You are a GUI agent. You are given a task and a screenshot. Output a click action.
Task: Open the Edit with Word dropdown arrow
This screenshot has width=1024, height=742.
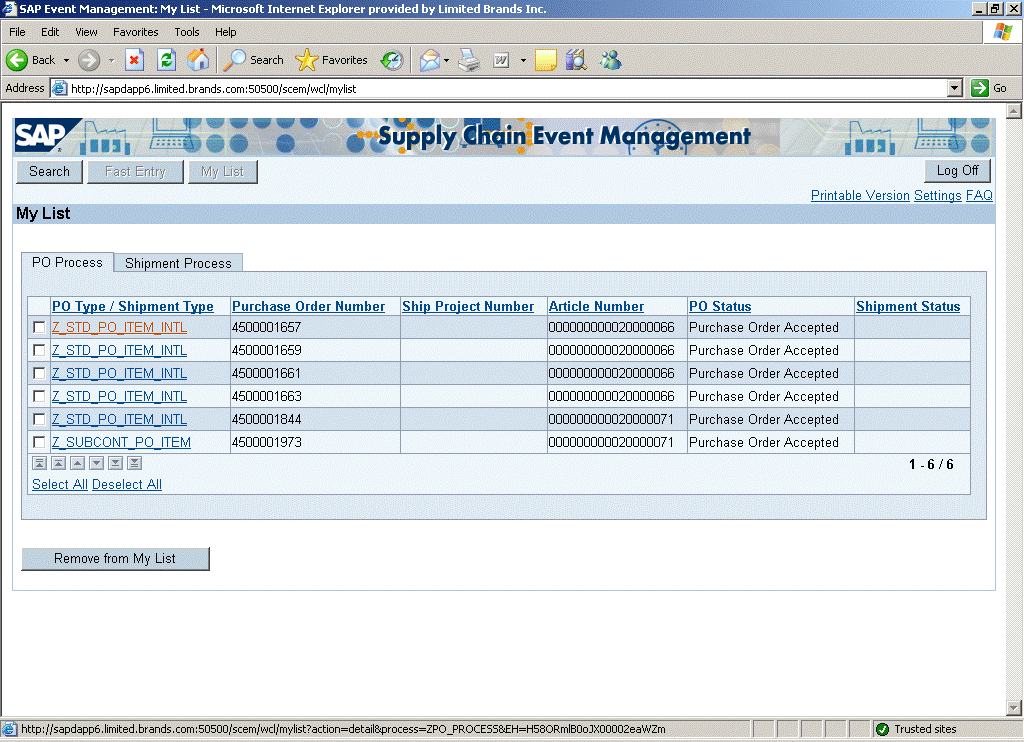click(523, 60)
